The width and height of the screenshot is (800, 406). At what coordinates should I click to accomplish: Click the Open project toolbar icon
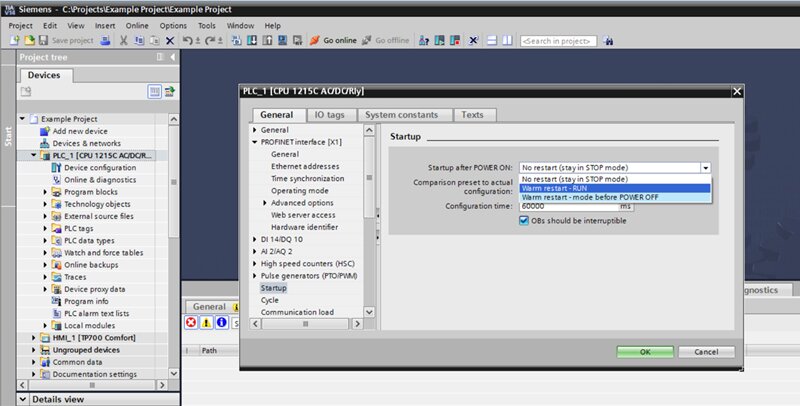click(x=30, y=40)
